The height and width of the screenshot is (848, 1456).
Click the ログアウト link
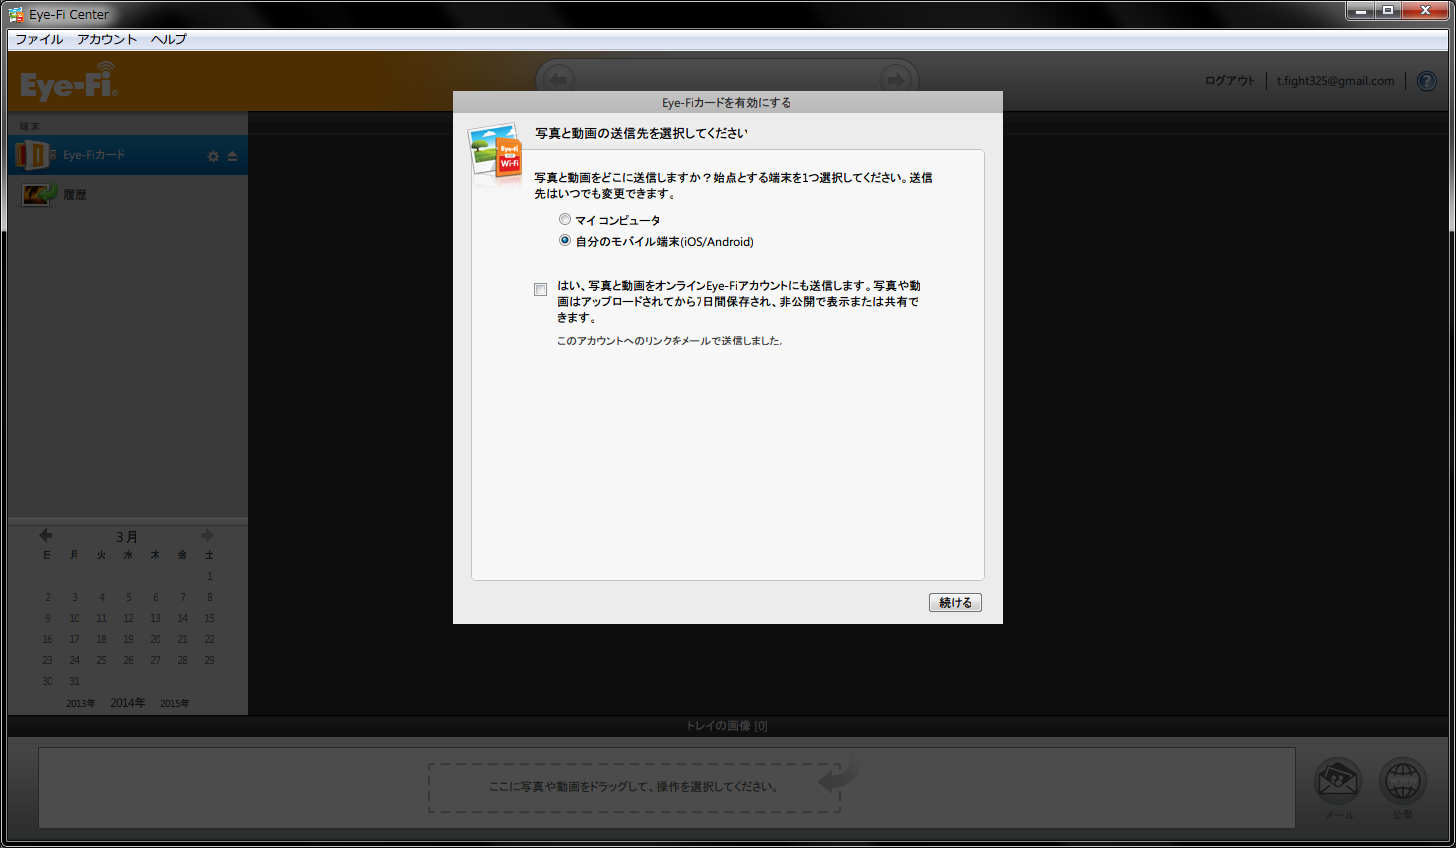coord(1229,81)
